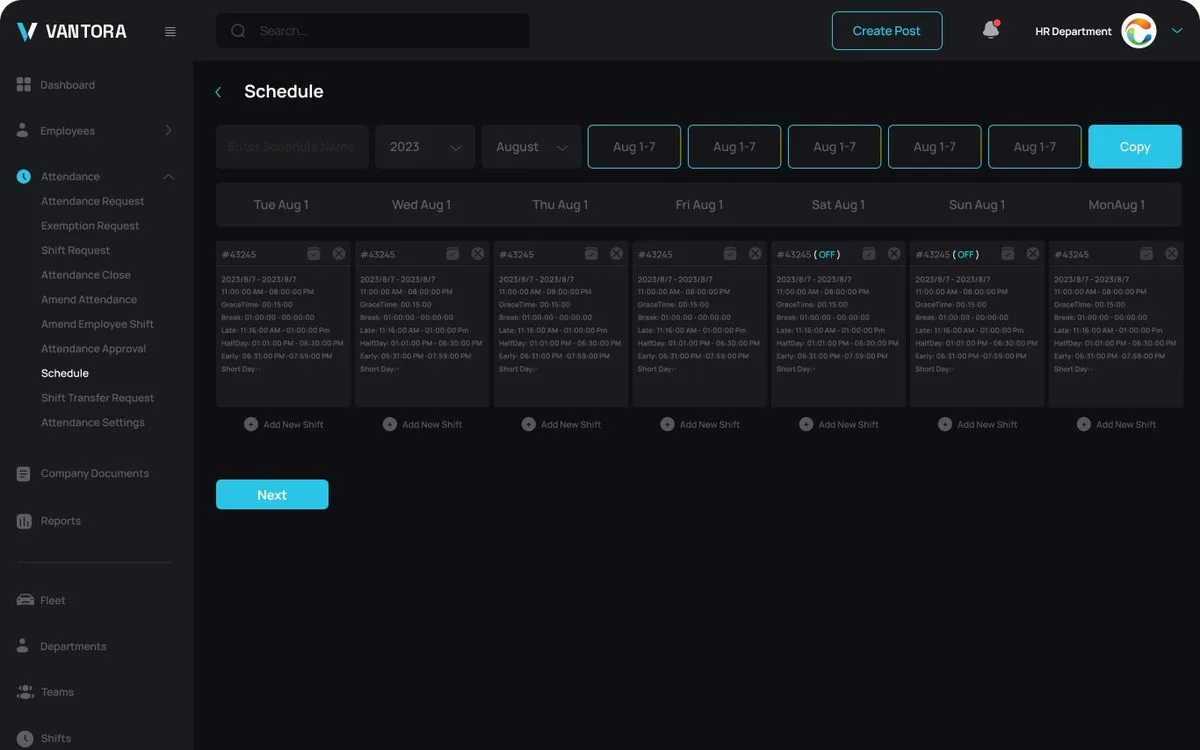Open Attendance Request submenu item
The height and width of the screenshot is (750, 1200).
click(x=93, y=201)
